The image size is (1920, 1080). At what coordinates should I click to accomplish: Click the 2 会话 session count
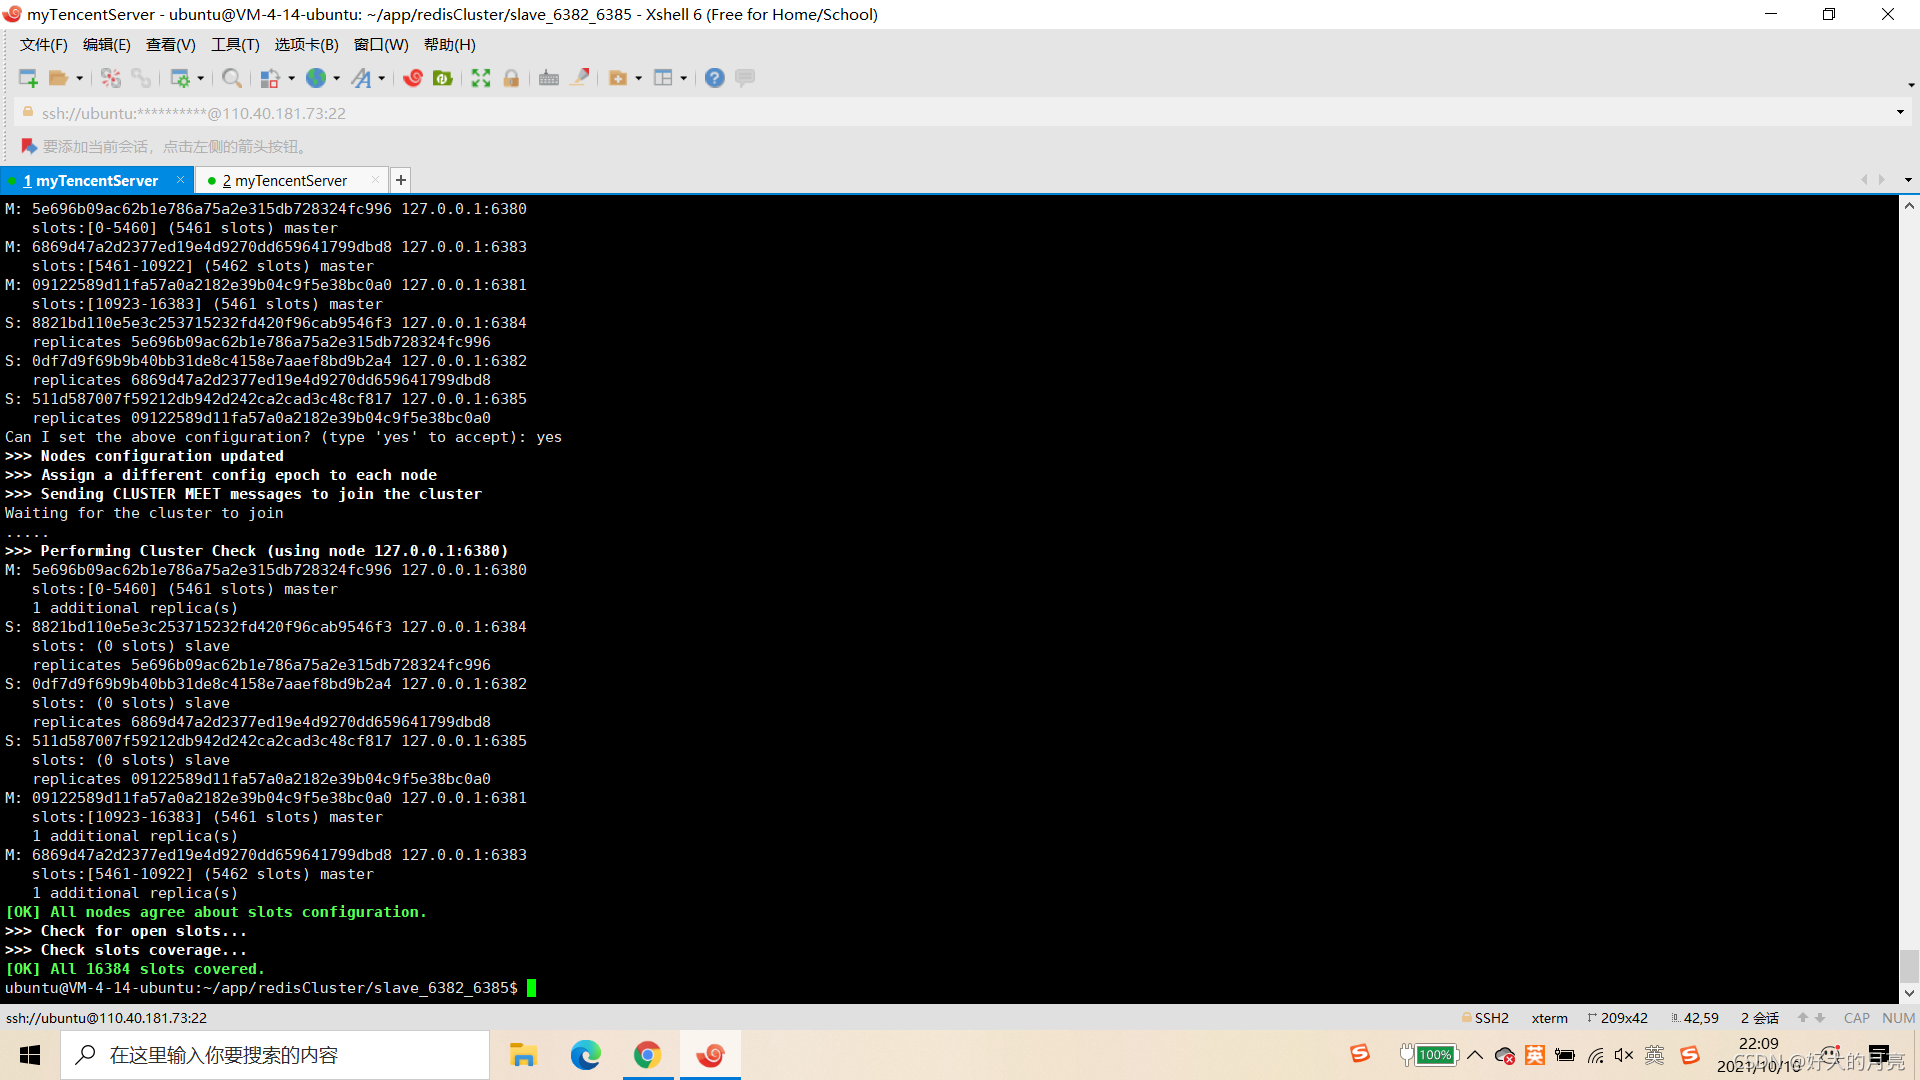pos(1760,1018)
